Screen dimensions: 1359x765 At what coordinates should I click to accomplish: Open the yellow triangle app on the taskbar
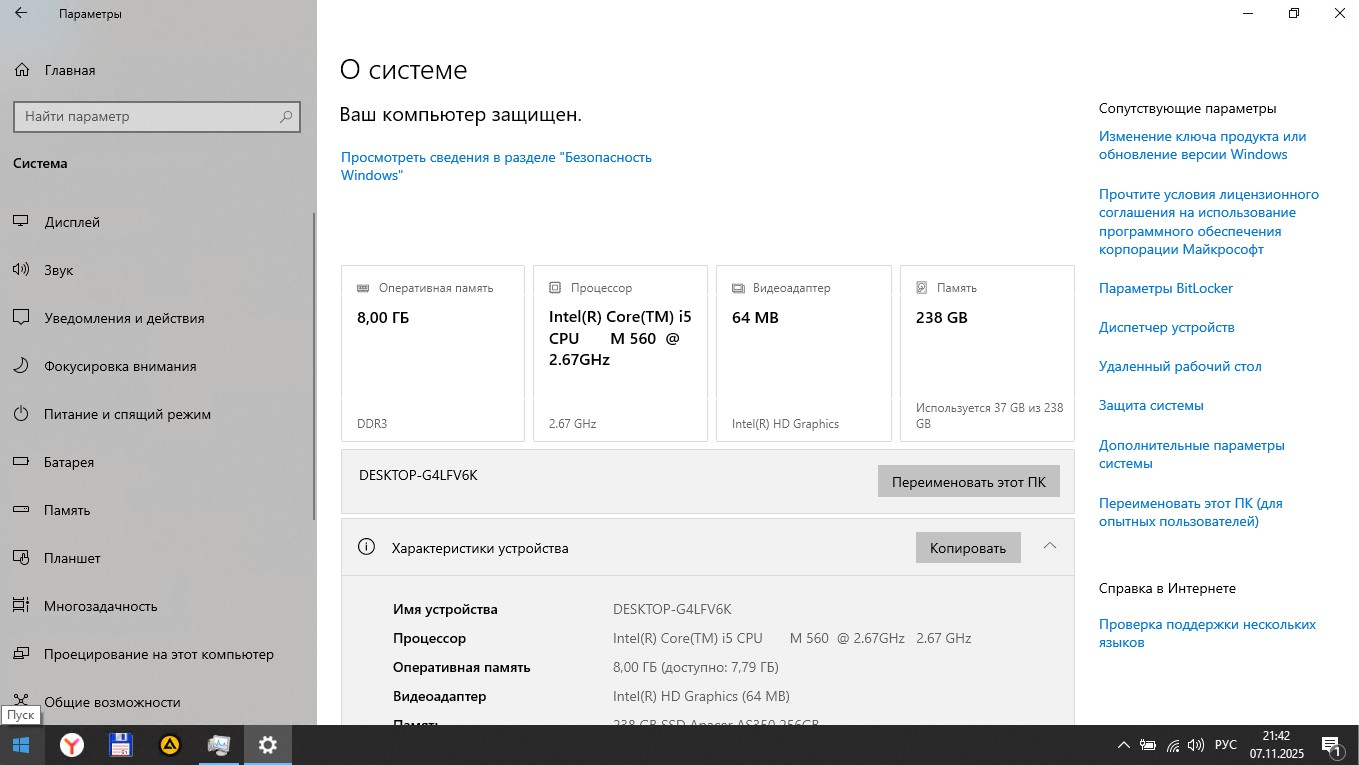tap(170, 745)
